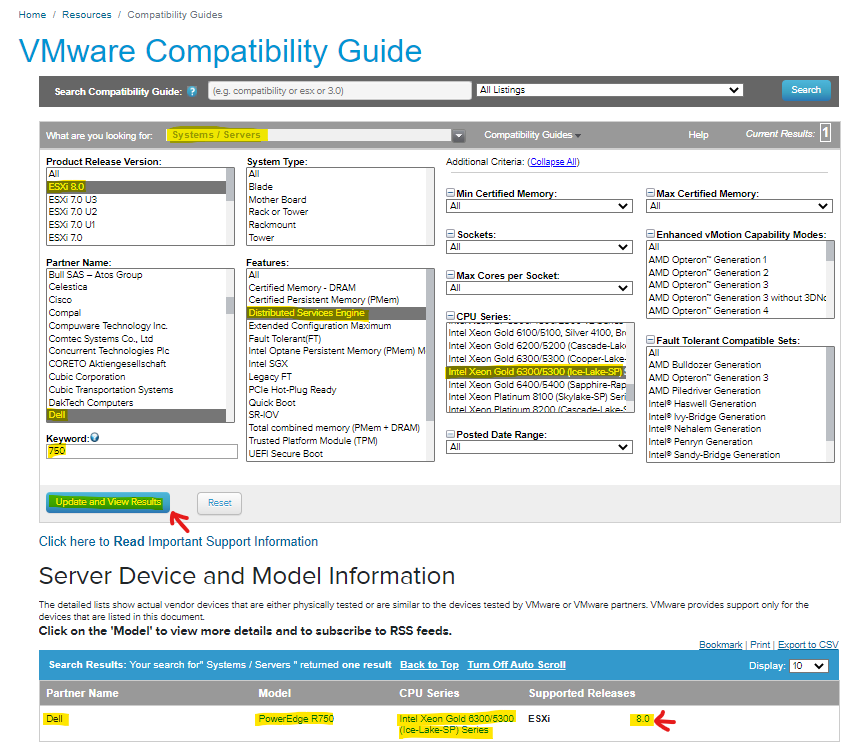This screenshot has height=751, width=864.
Task: Collapse the Max Cores per Socket section
Action: click(450, 275)
